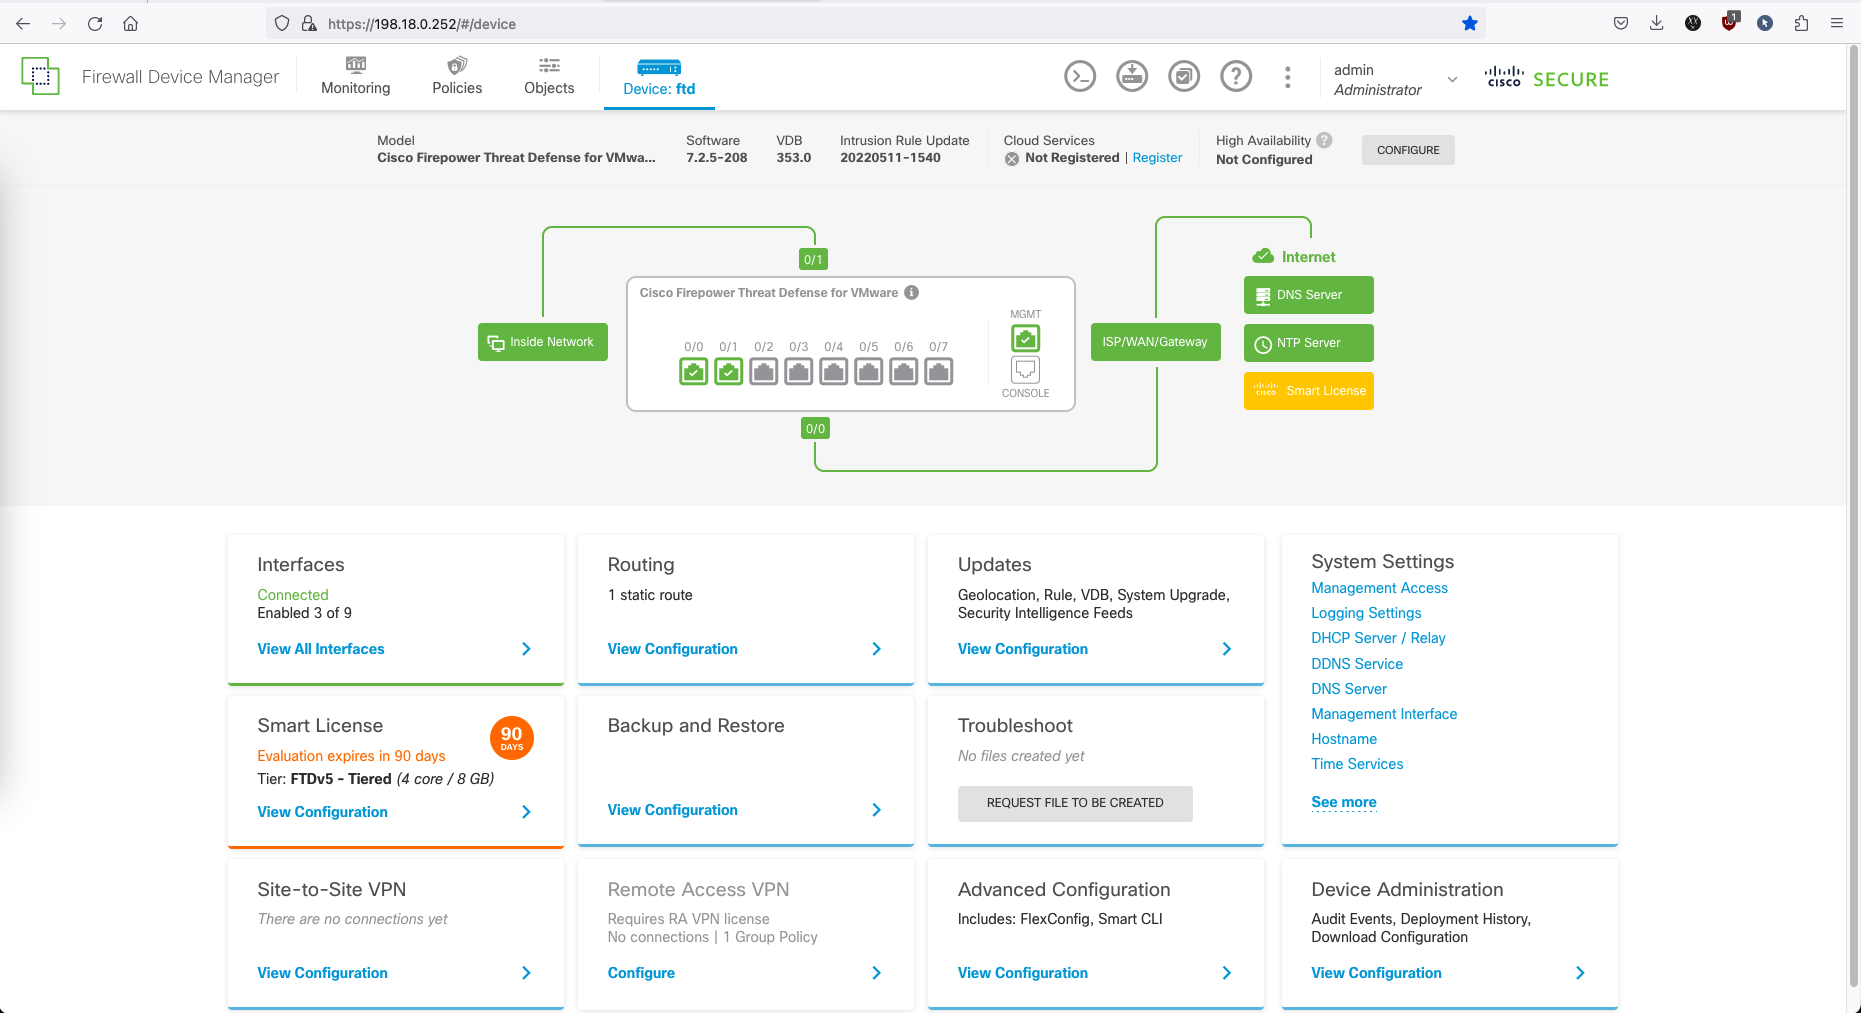Click the three-dot more options menu
The image size is (1861, 1013).
pos(1288,77)
